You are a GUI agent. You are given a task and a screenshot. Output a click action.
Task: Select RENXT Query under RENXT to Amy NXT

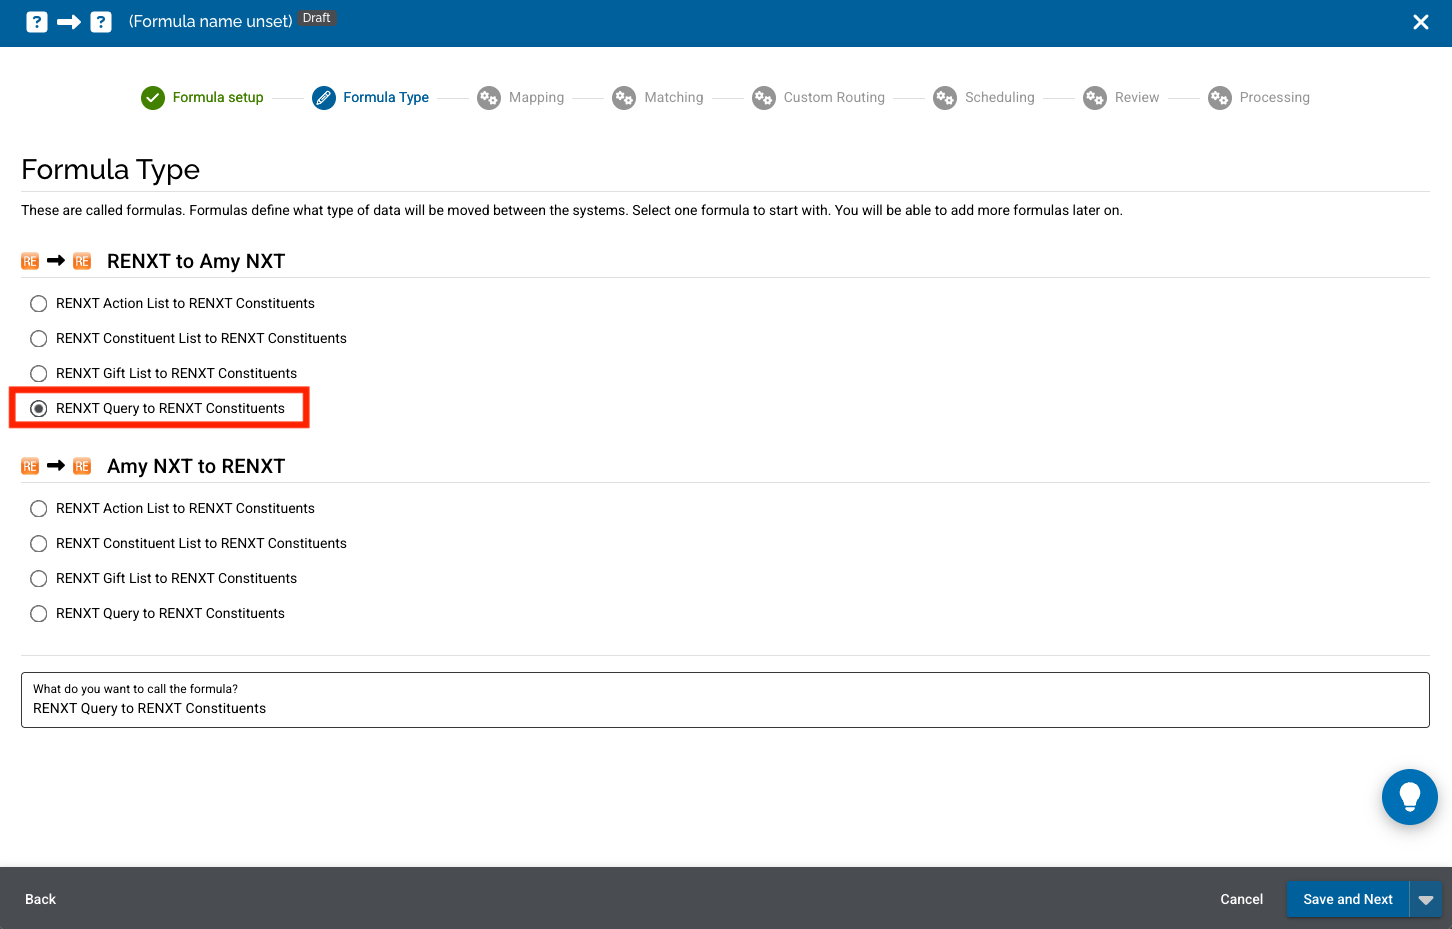coord(39,408)
